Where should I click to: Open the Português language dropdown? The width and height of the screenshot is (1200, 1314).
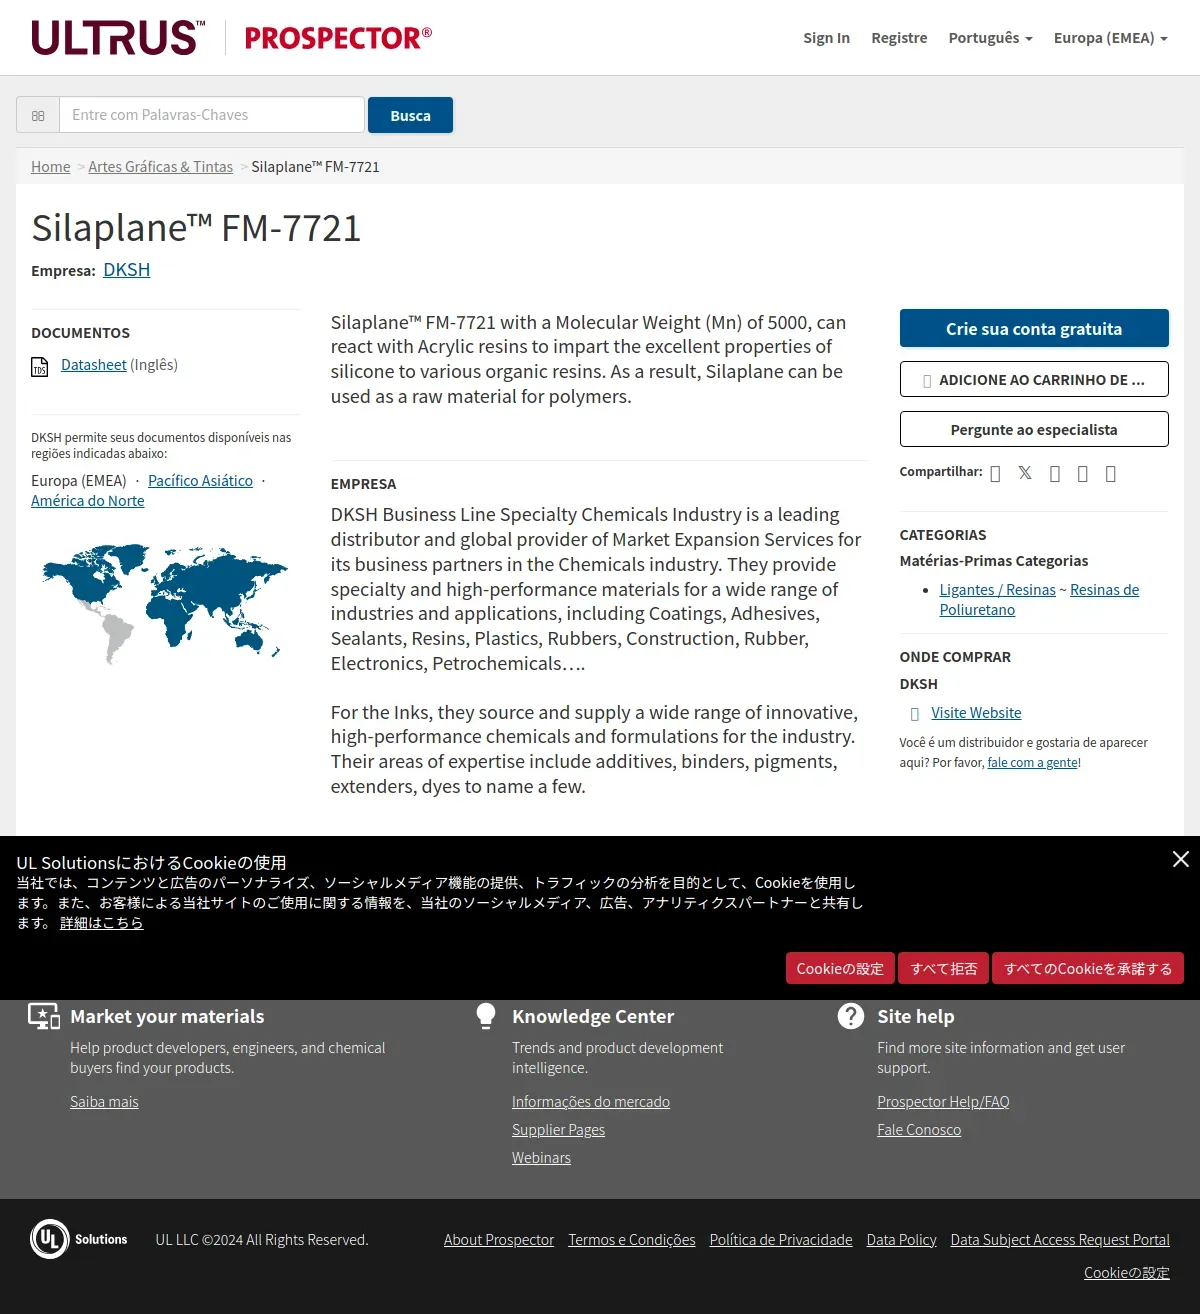point(990,38)
